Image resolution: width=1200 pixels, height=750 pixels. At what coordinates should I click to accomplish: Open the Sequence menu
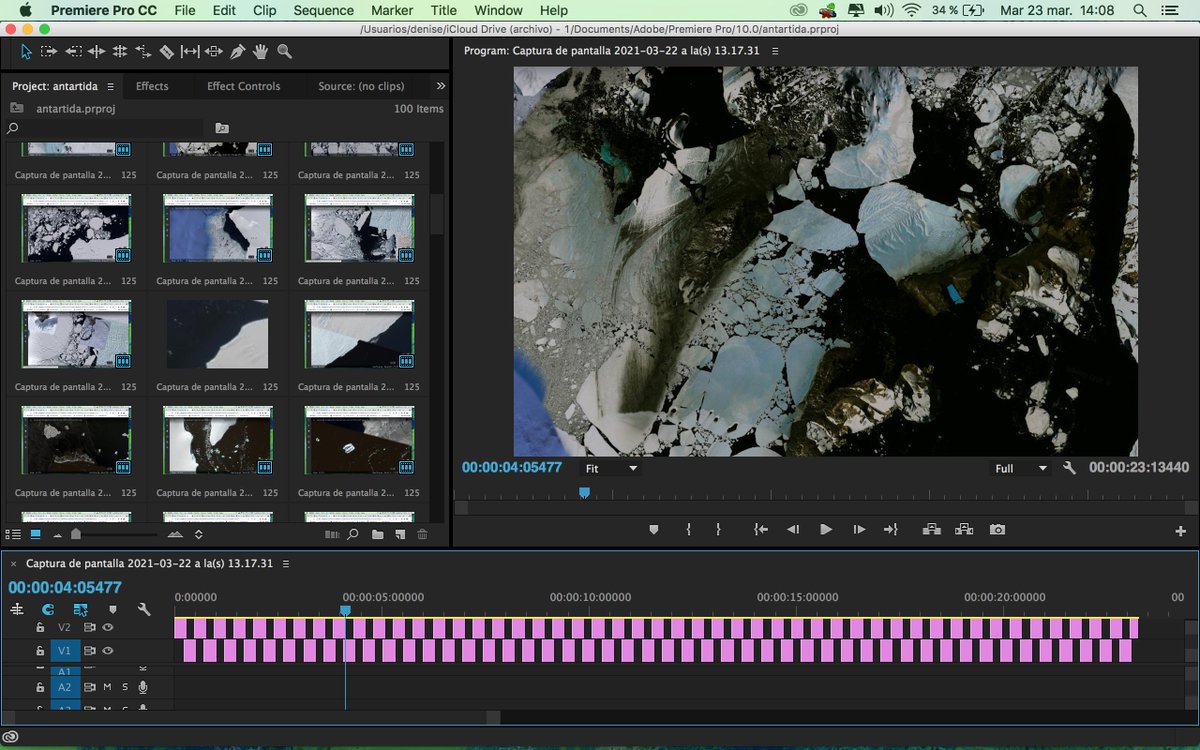tap(323, 10)
